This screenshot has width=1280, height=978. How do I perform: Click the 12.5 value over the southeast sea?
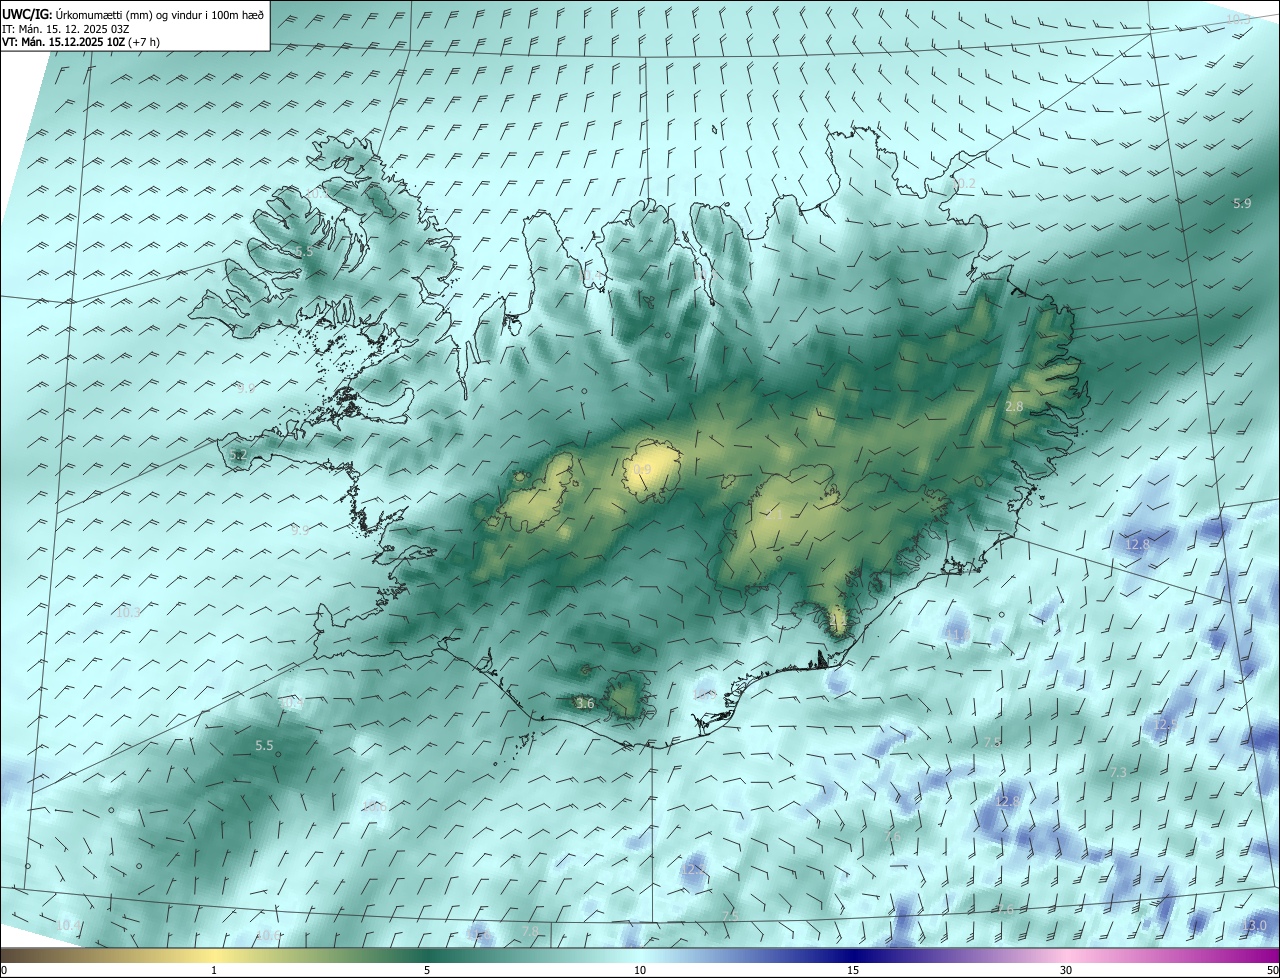tap(1165, 723)
